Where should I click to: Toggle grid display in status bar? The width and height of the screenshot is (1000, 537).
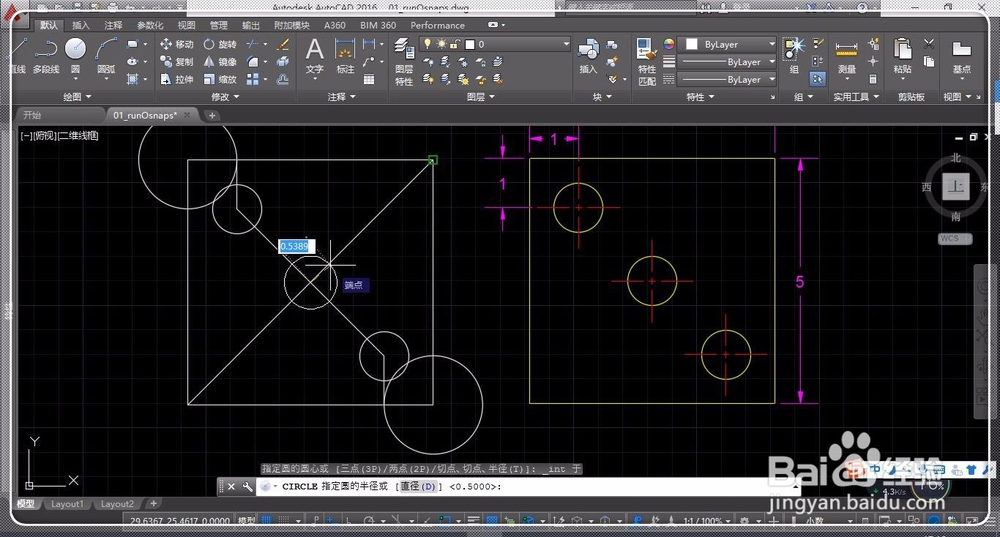pos(267,520)
